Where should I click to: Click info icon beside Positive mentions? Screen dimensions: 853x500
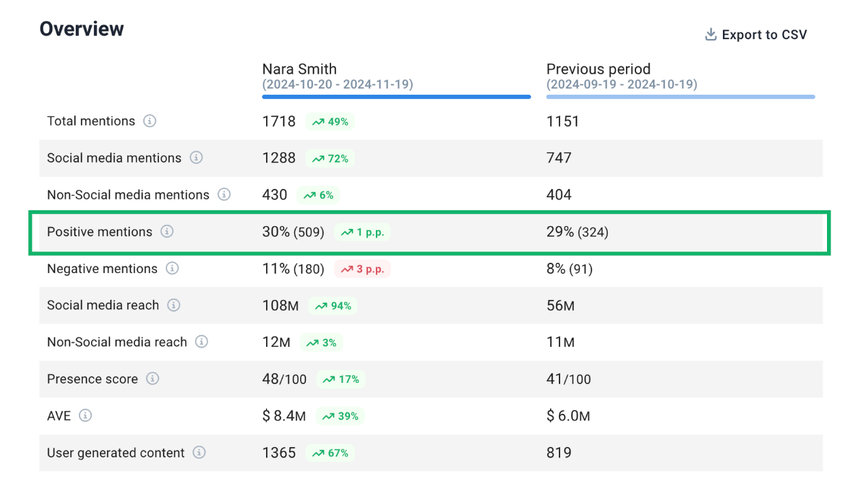tap(167, 231)
